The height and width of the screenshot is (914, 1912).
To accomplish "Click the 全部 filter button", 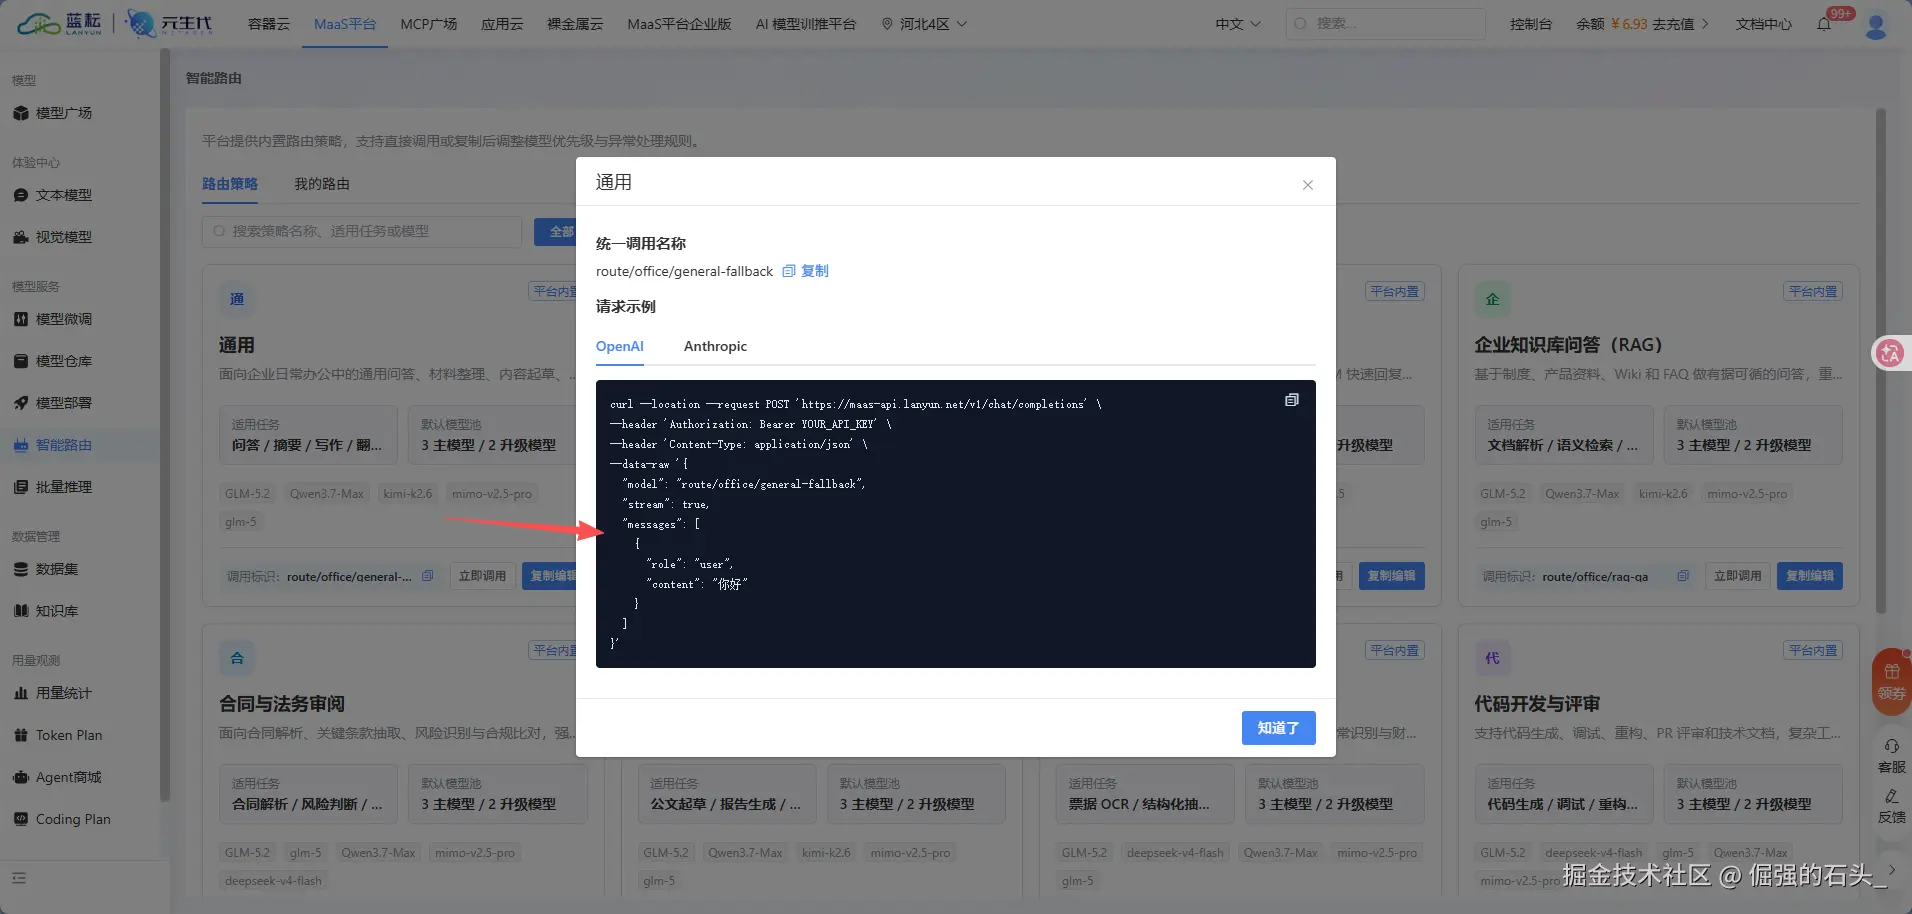I will (556, 232).
